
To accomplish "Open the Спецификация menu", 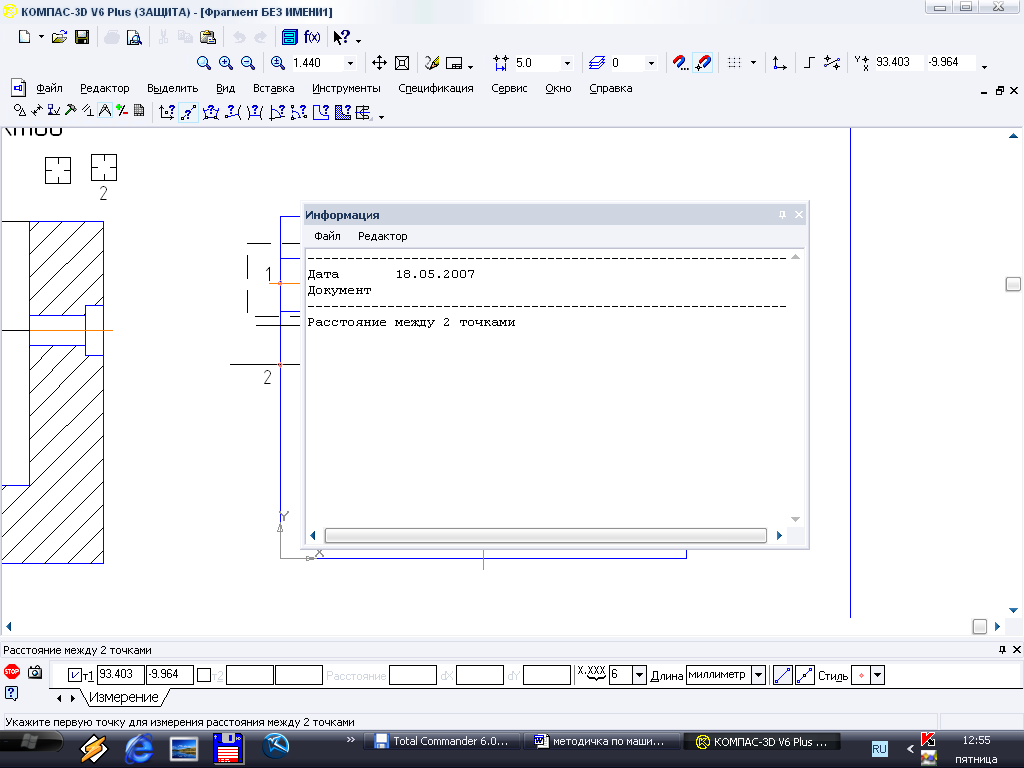I will point(436,88).
